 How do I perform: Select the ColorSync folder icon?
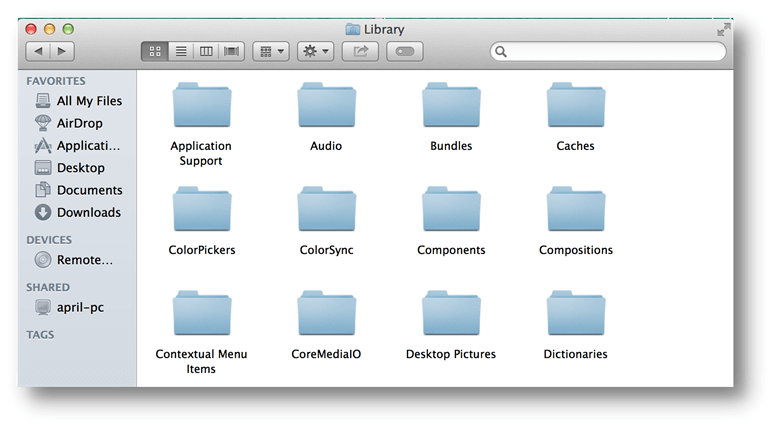pos(326,209)
